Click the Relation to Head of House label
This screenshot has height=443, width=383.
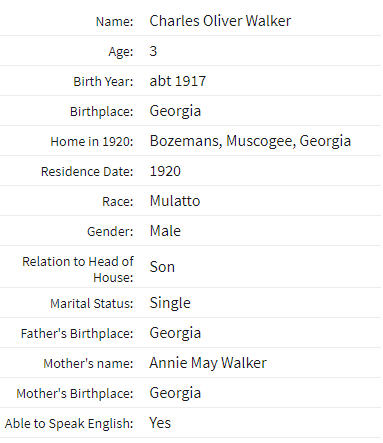(x=78, y=269)
